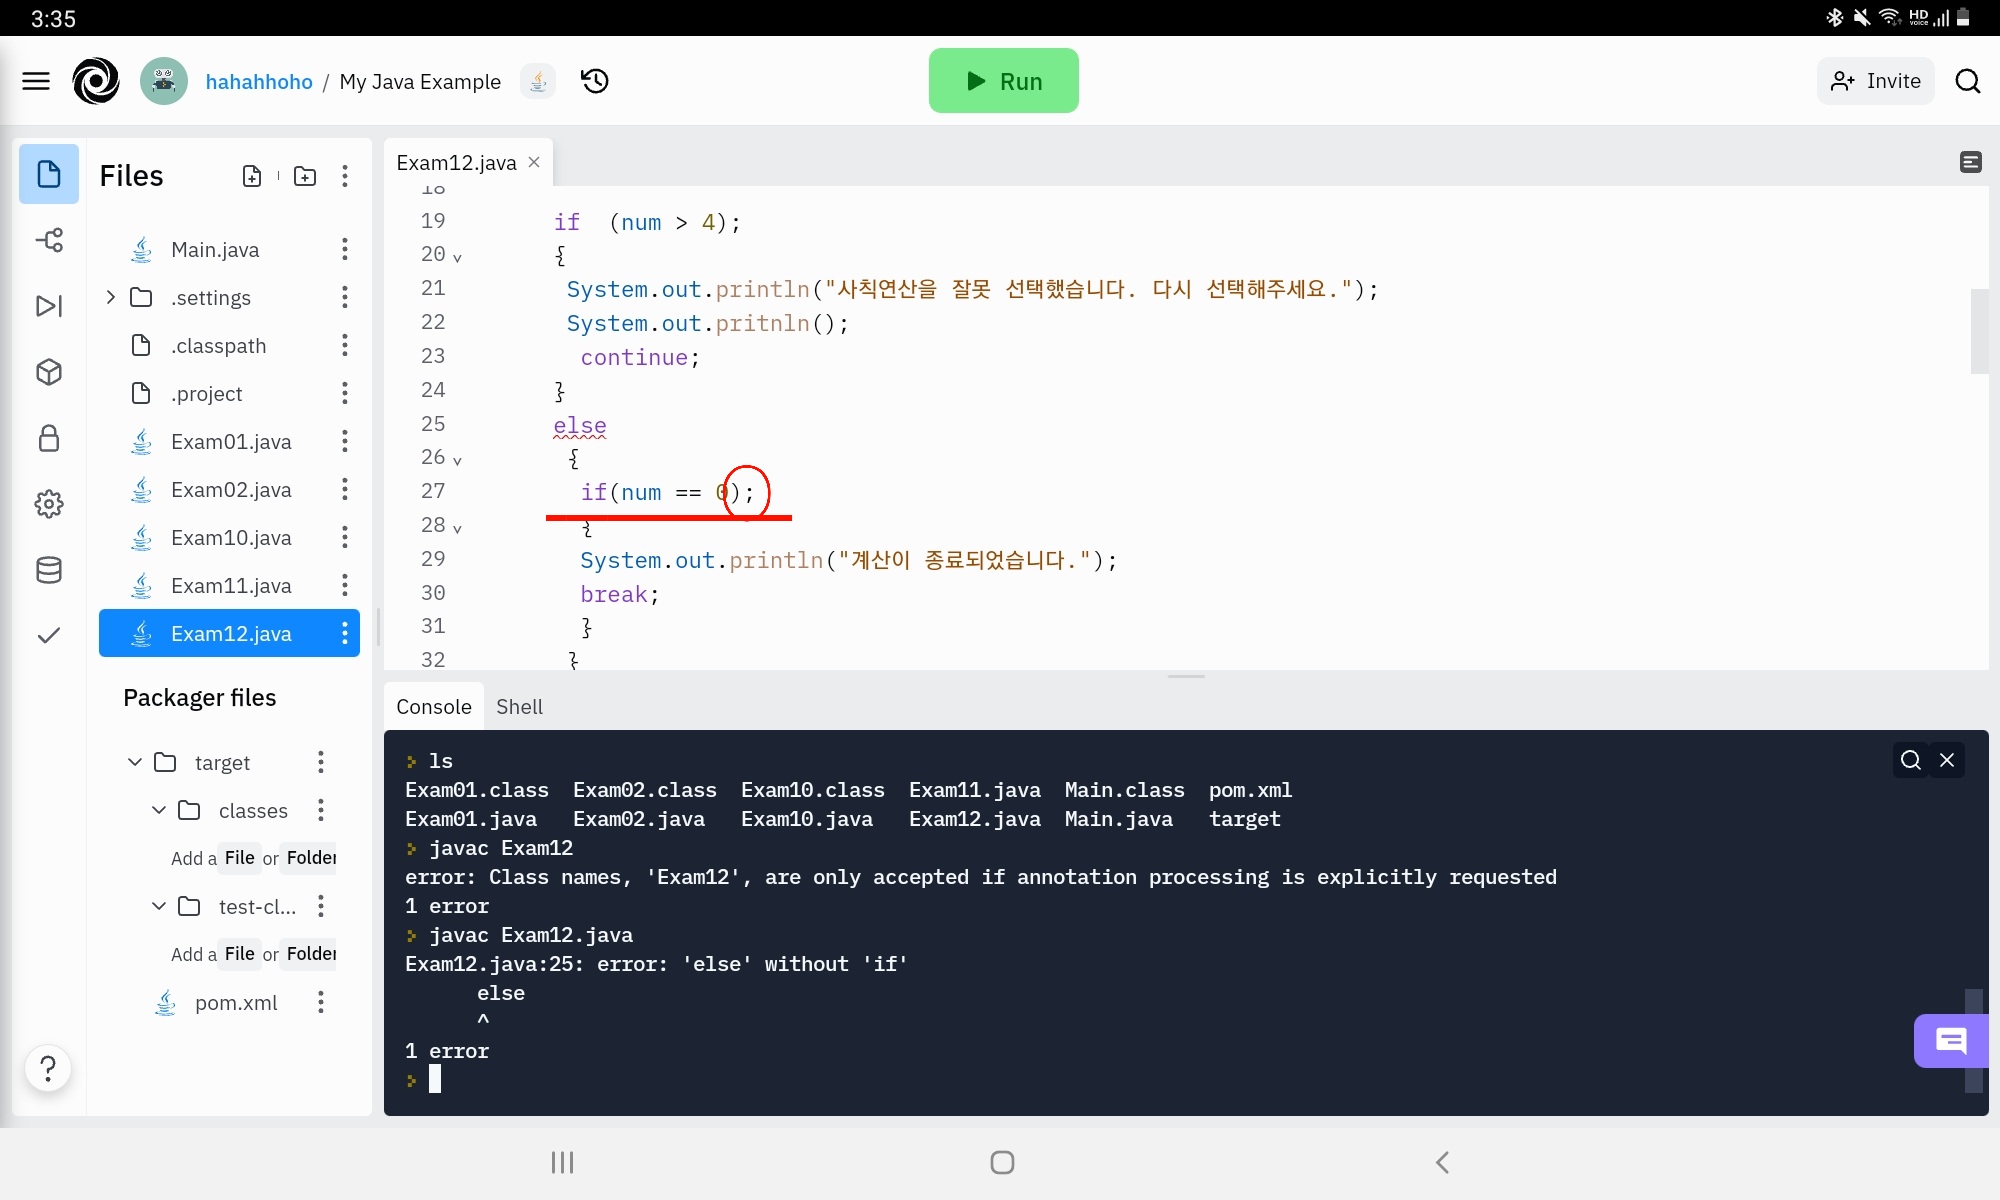The height and width of the screenshot is (1200, 2000).
Task: Open the hamburger menu
Action: pos(36,81)
